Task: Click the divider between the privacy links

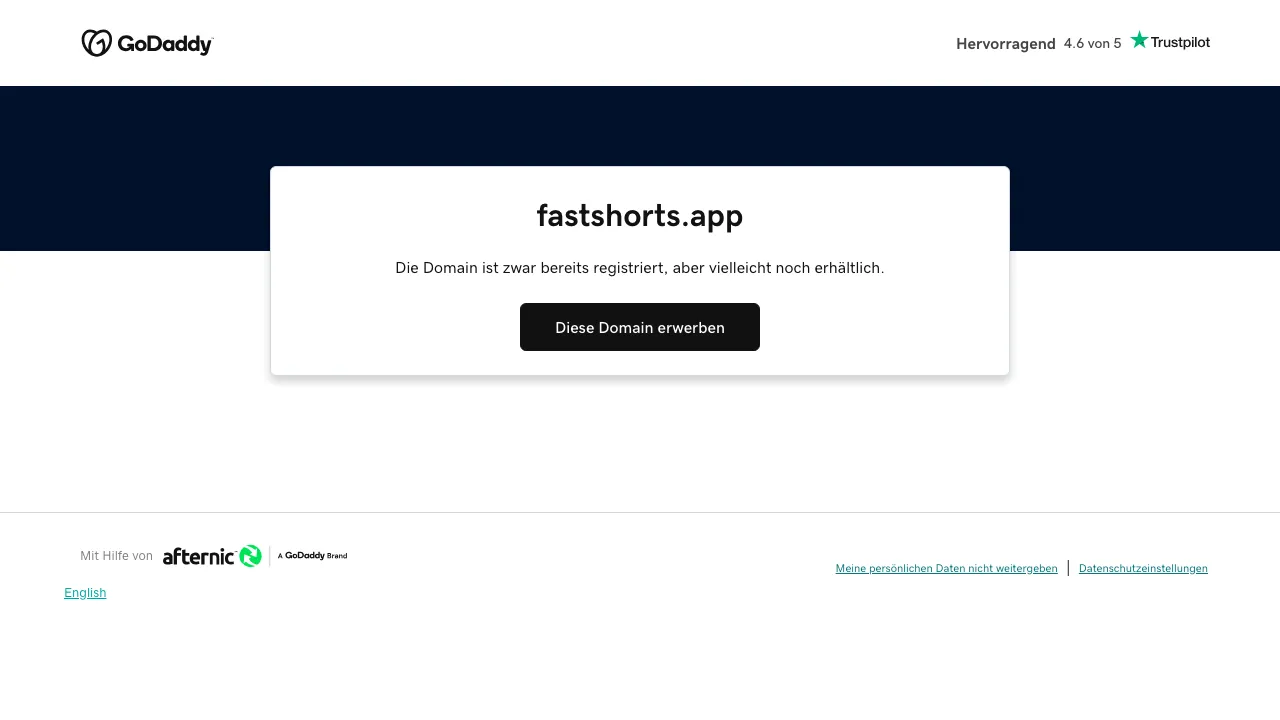Action: (x=1068, y=567)
